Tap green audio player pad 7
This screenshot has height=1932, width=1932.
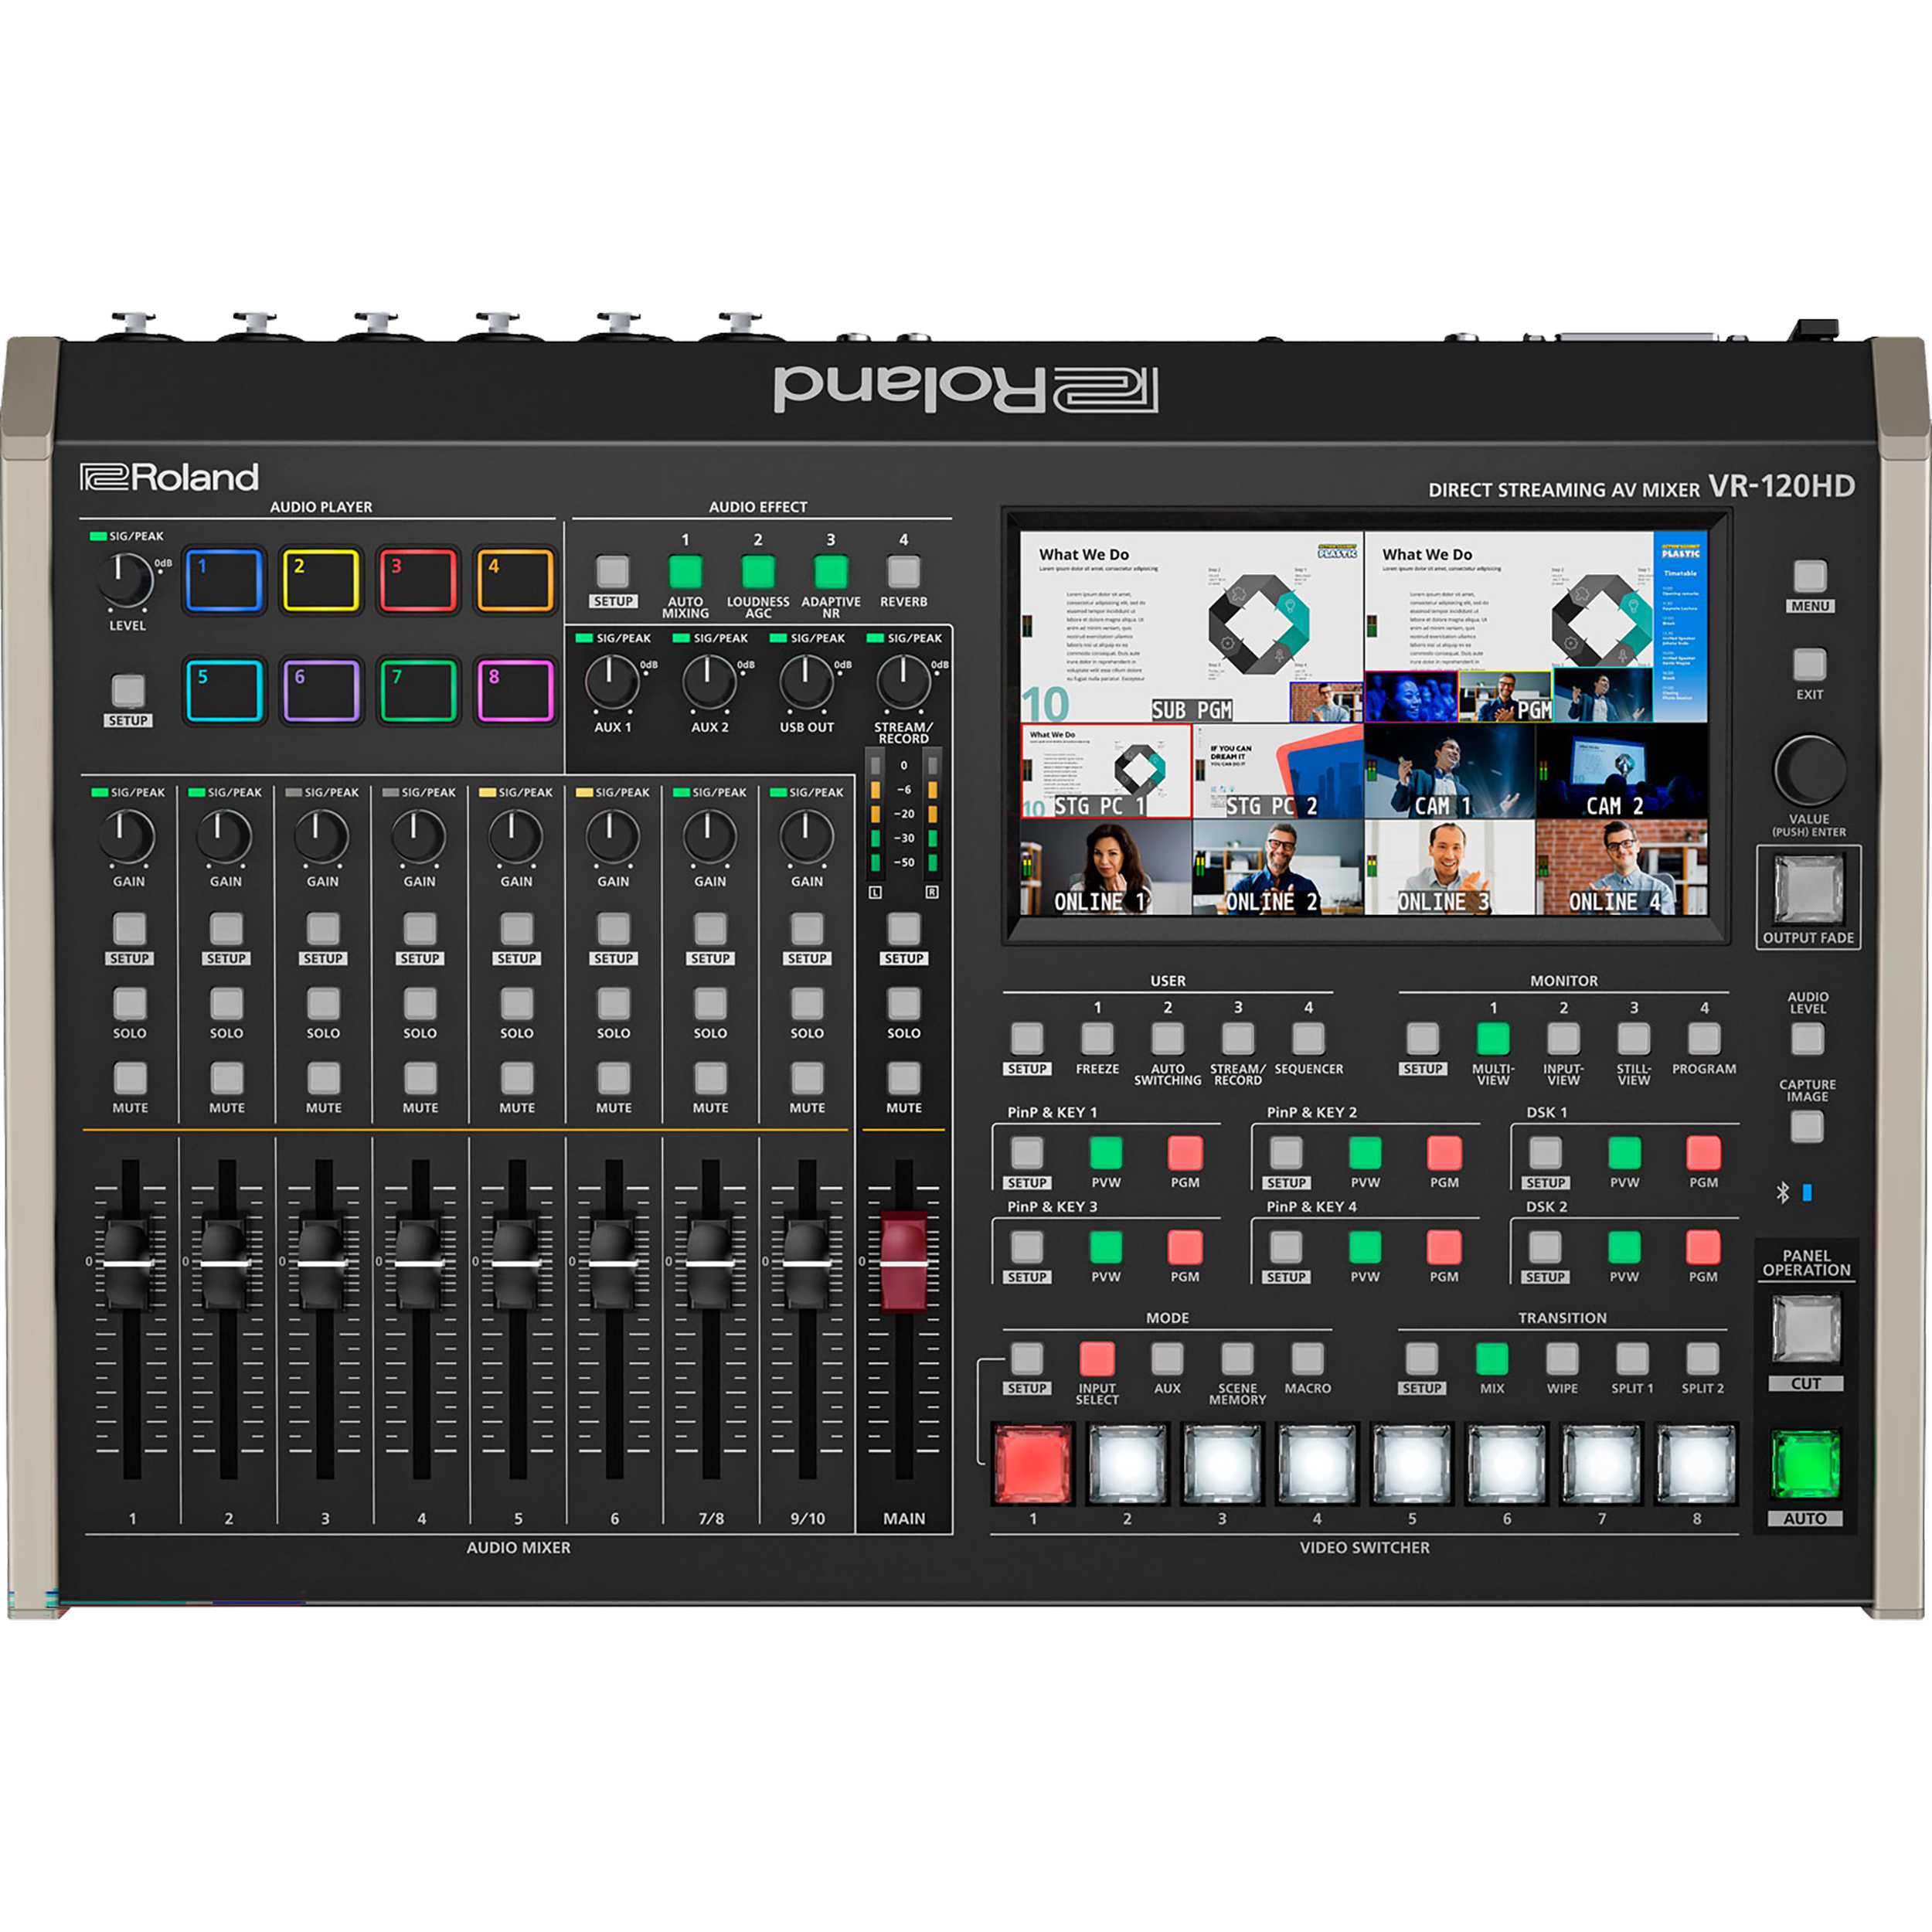(x=418, y=690)
